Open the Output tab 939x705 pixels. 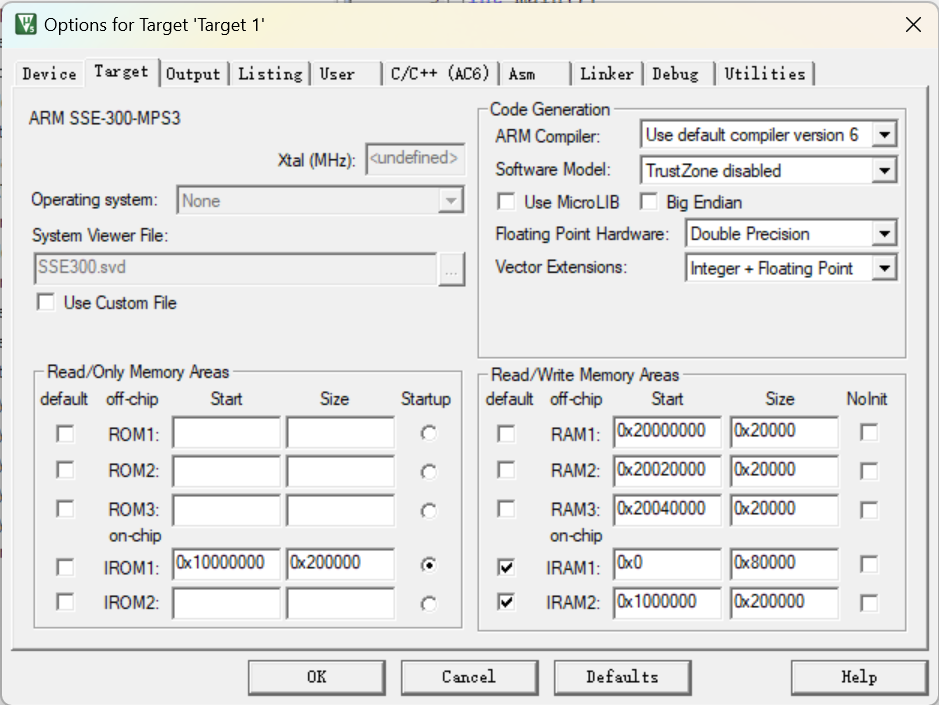(193, 74)
